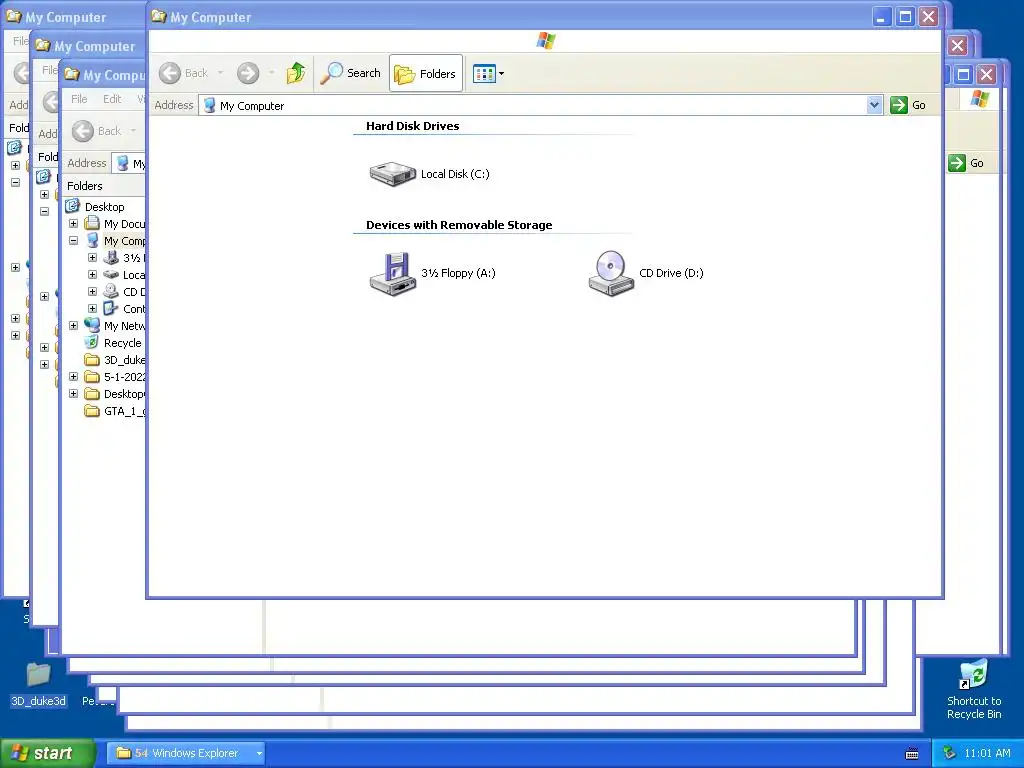Open the Forward history dropdown arrow
This screenshot has height=768, width=1024.
pyautogui.click(x=272, y=73)
